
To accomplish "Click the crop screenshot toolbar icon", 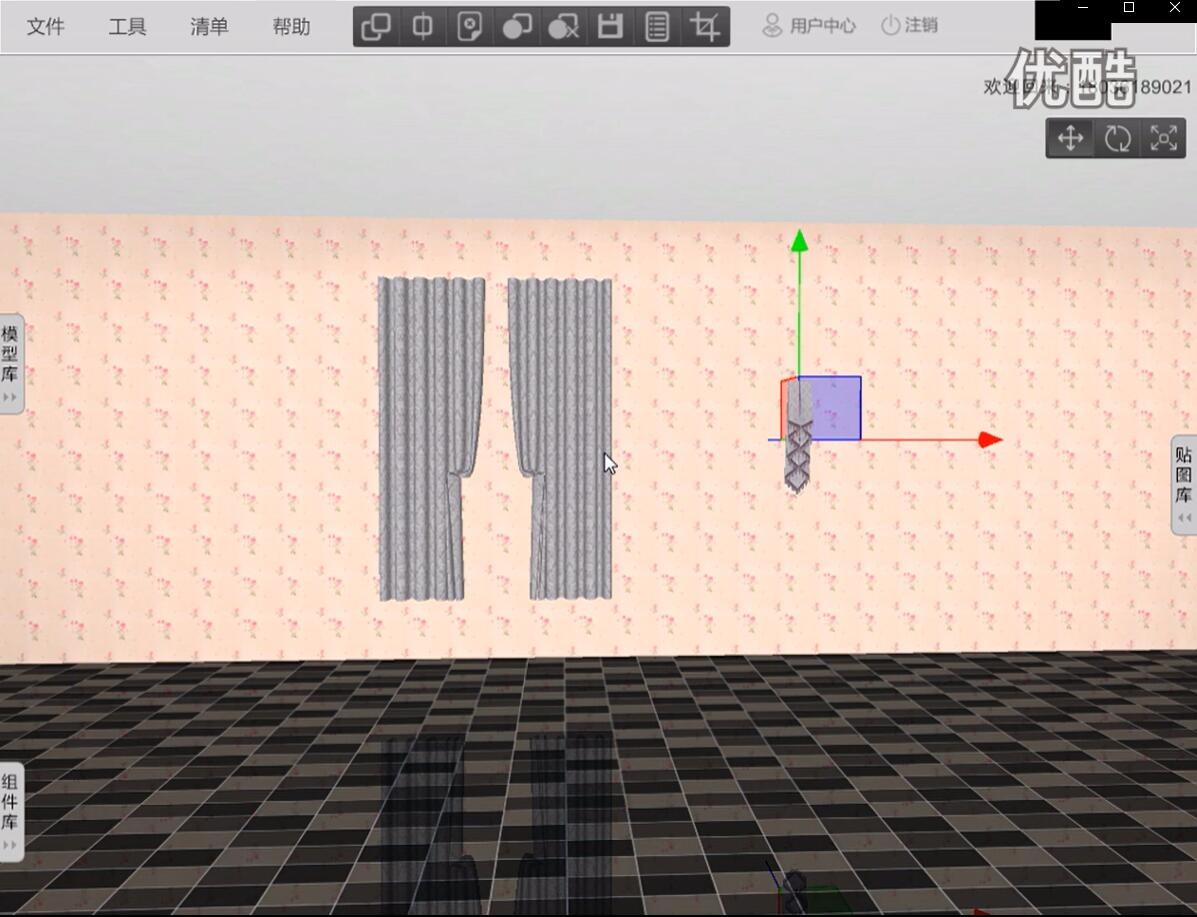I will pos(705,27).
